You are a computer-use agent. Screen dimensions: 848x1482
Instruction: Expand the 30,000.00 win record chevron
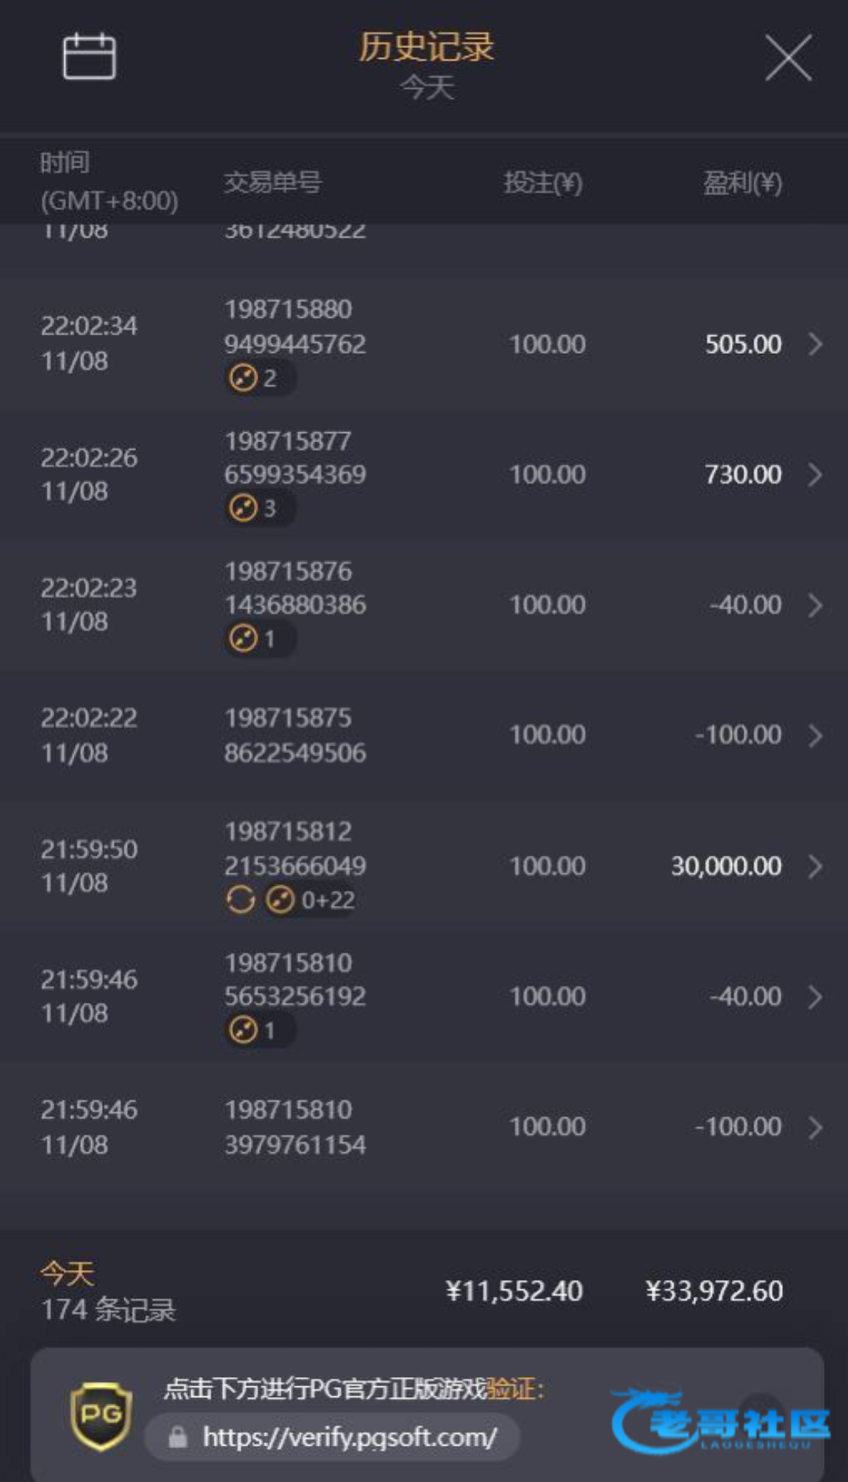(x=815, y=866)
